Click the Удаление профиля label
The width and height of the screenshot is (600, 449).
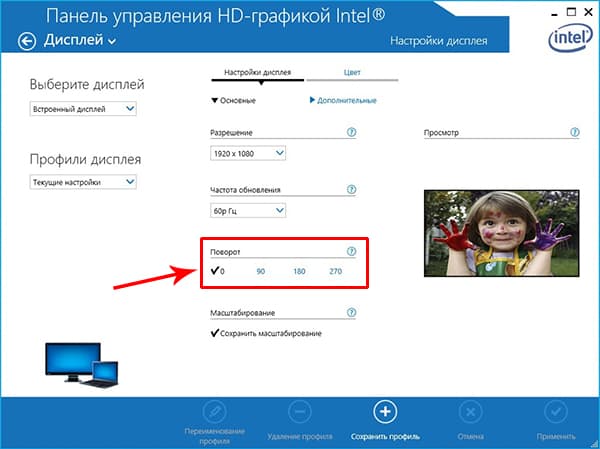pyautogui.click(x=300, y=436)
